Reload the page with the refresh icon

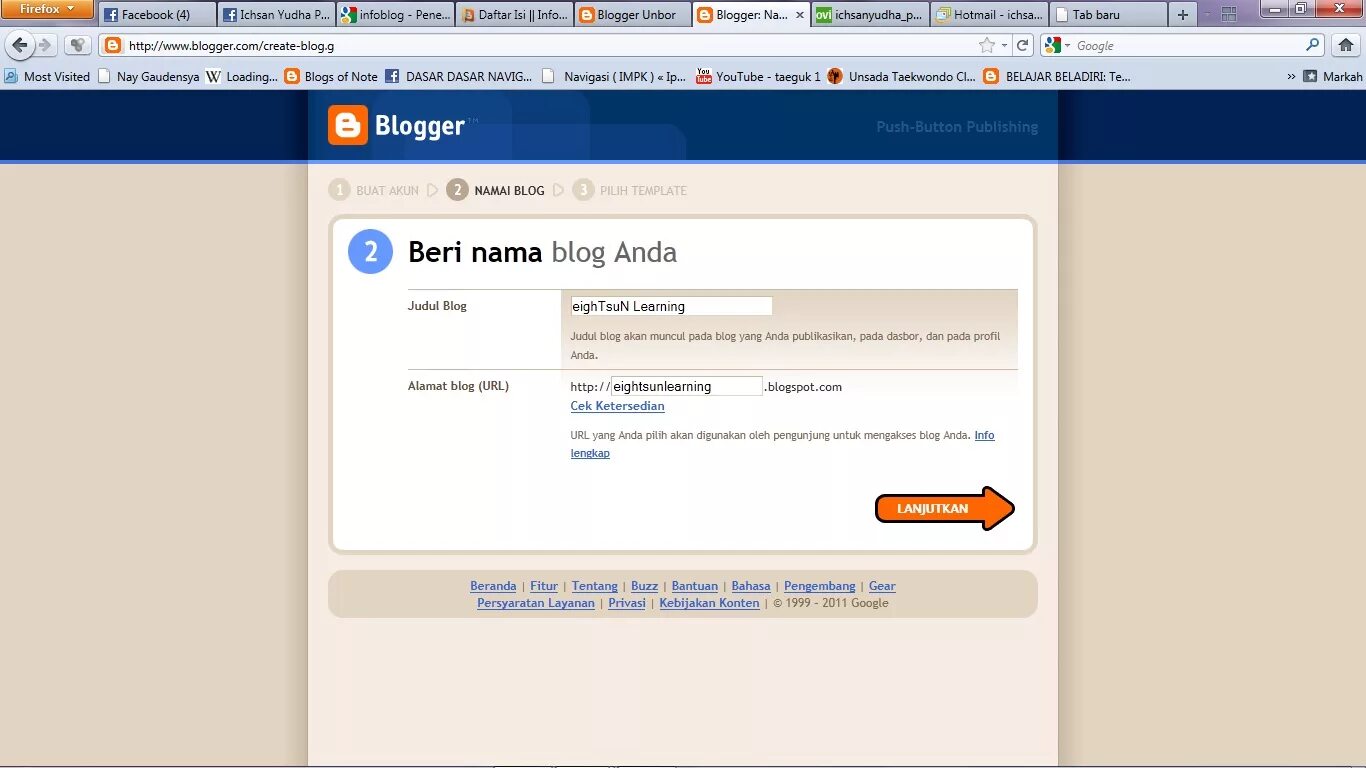click(1022, 45)
